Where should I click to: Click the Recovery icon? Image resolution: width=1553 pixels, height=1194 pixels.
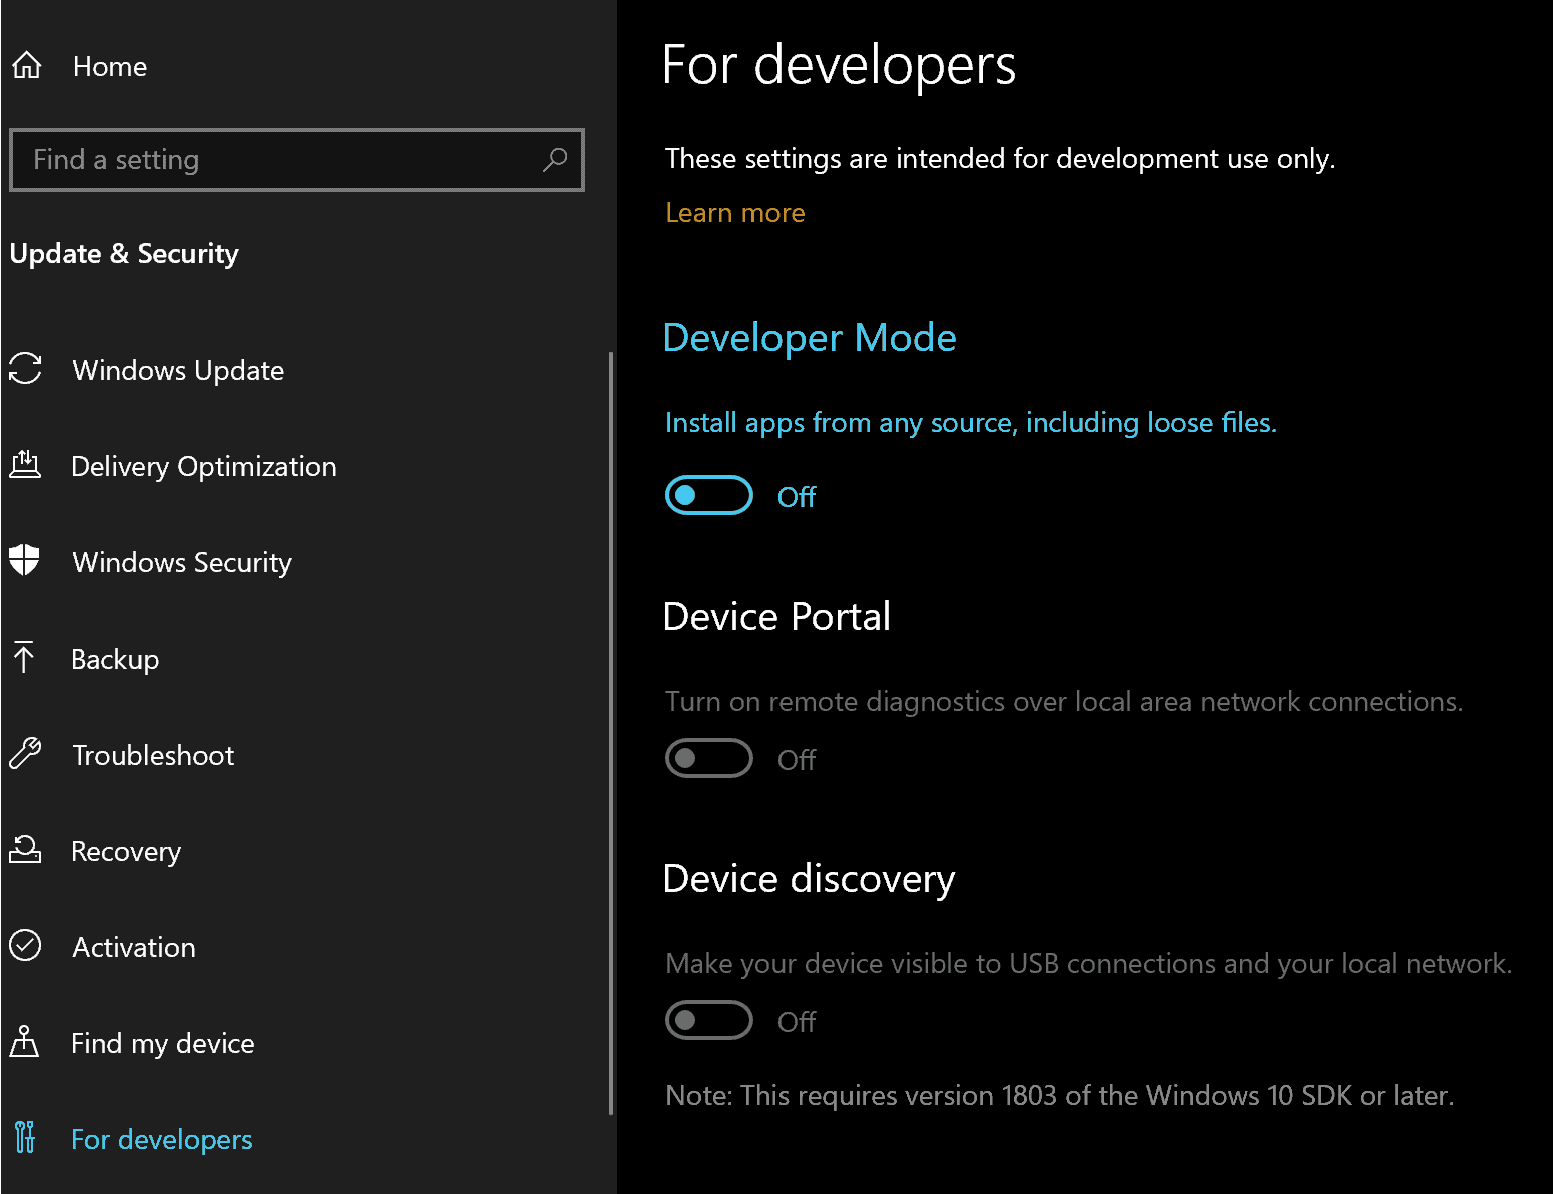25,849
